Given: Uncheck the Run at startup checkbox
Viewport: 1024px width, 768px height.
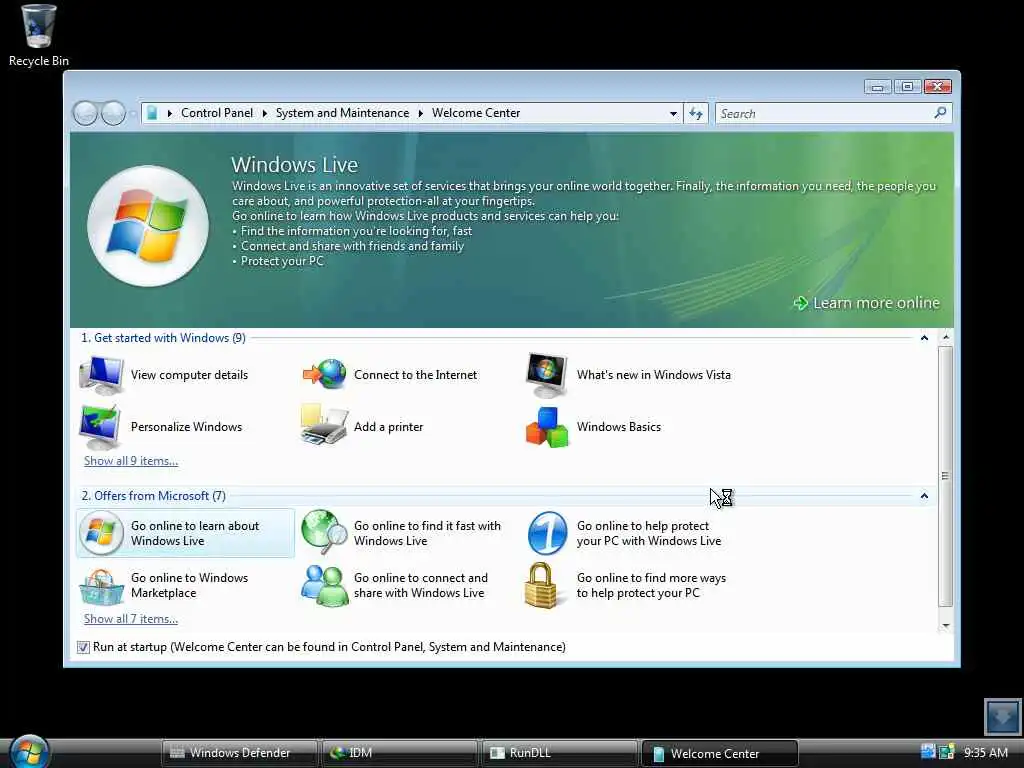Looking at the screenshot, I should tap(83, 647).
